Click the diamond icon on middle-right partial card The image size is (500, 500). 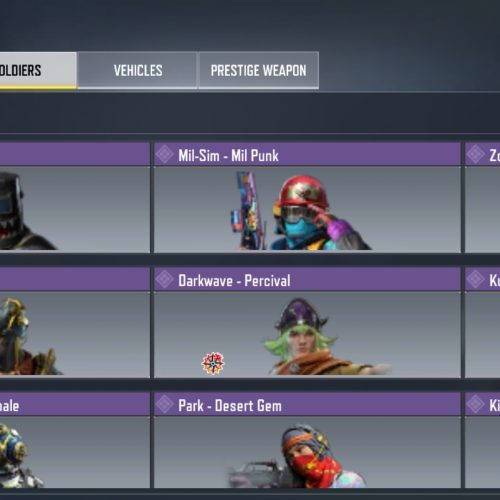pyautogui.click(x=475, y=280)
